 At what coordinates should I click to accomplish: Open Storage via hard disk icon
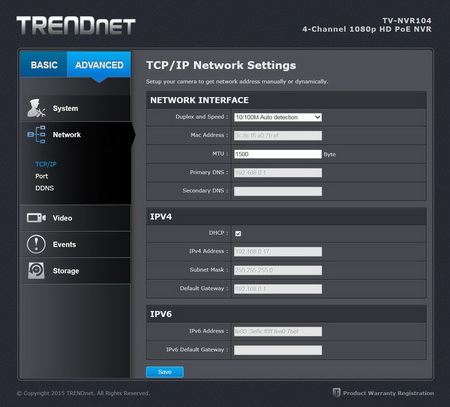pos(36,270)
